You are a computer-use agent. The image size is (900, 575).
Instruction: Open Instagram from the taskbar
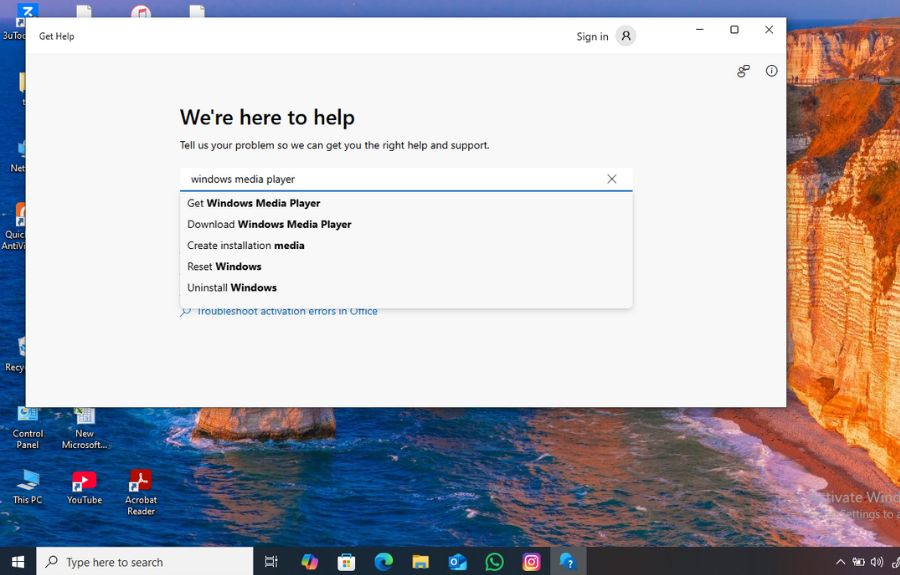click(x=532, y=562)
